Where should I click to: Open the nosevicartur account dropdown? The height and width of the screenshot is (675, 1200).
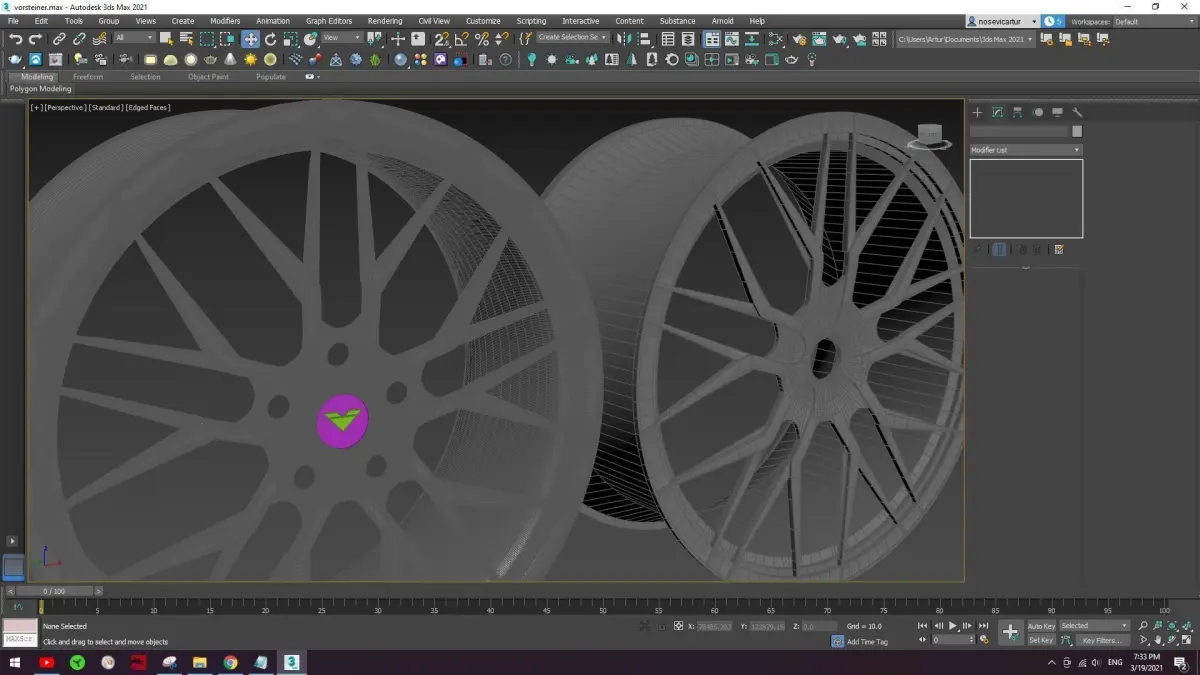click(x=1002, y=21)
